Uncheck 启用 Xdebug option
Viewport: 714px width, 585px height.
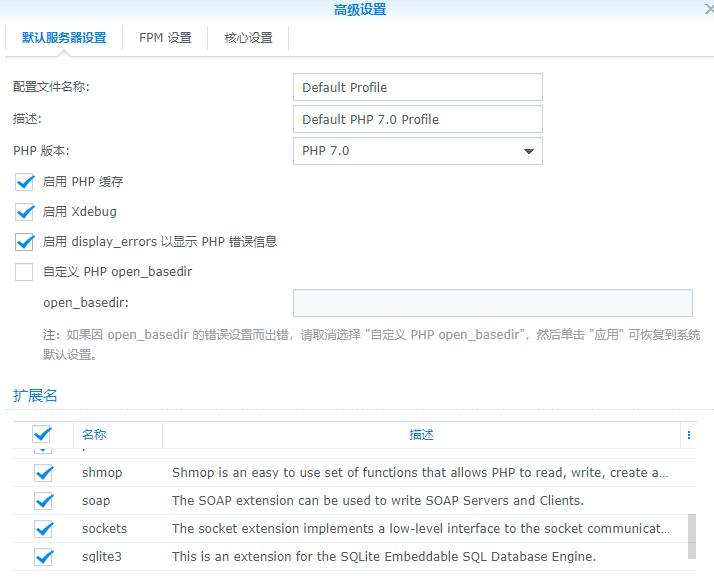point(25,212)
